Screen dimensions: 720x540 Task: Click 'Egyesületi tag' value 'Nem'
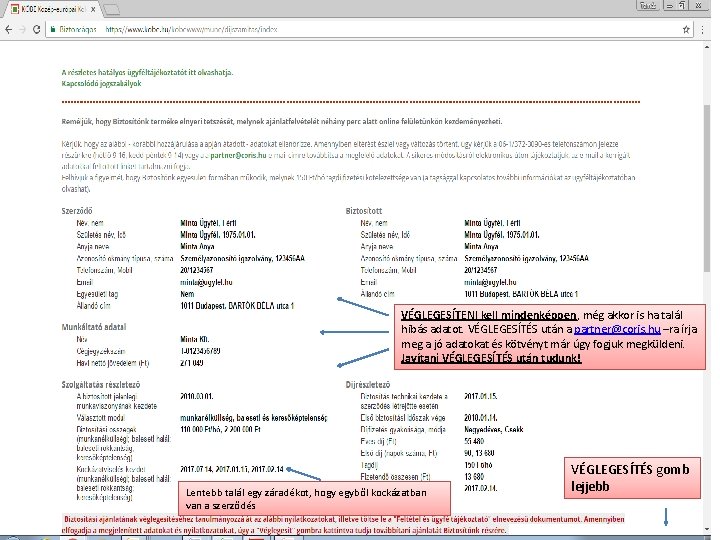coord(187,294)
